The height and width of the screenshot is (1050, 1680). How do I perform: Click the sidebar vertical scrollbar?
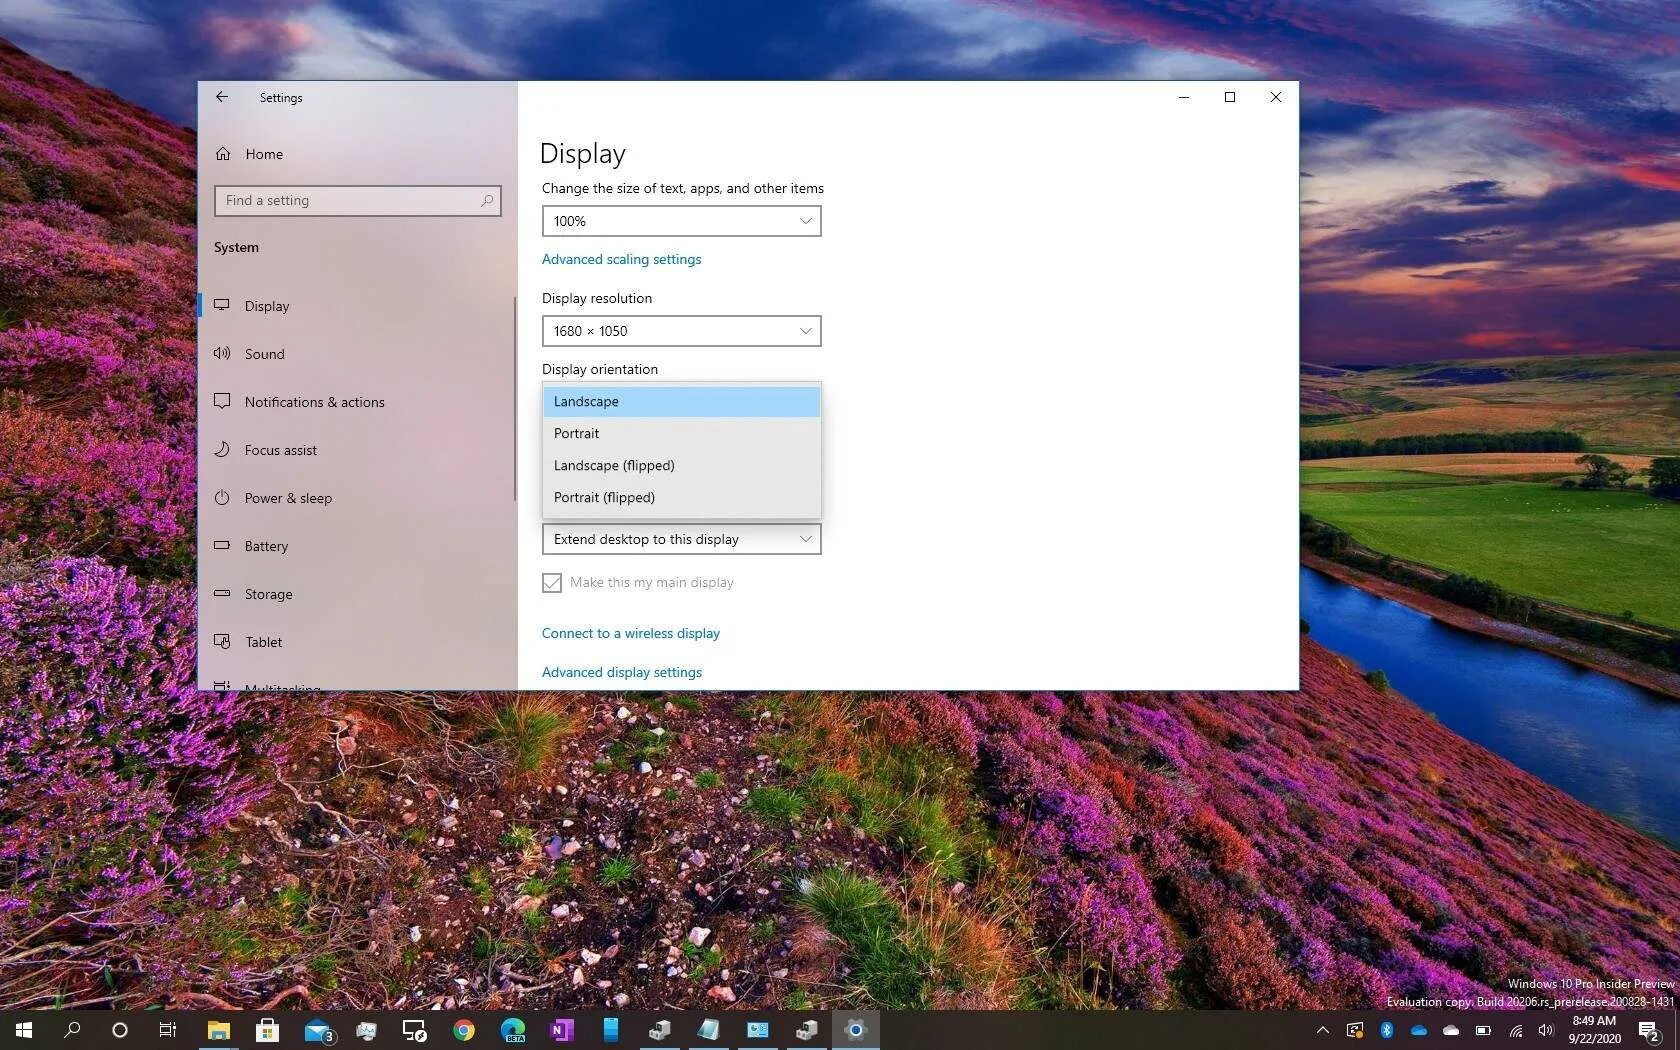[x=514, y=398]
